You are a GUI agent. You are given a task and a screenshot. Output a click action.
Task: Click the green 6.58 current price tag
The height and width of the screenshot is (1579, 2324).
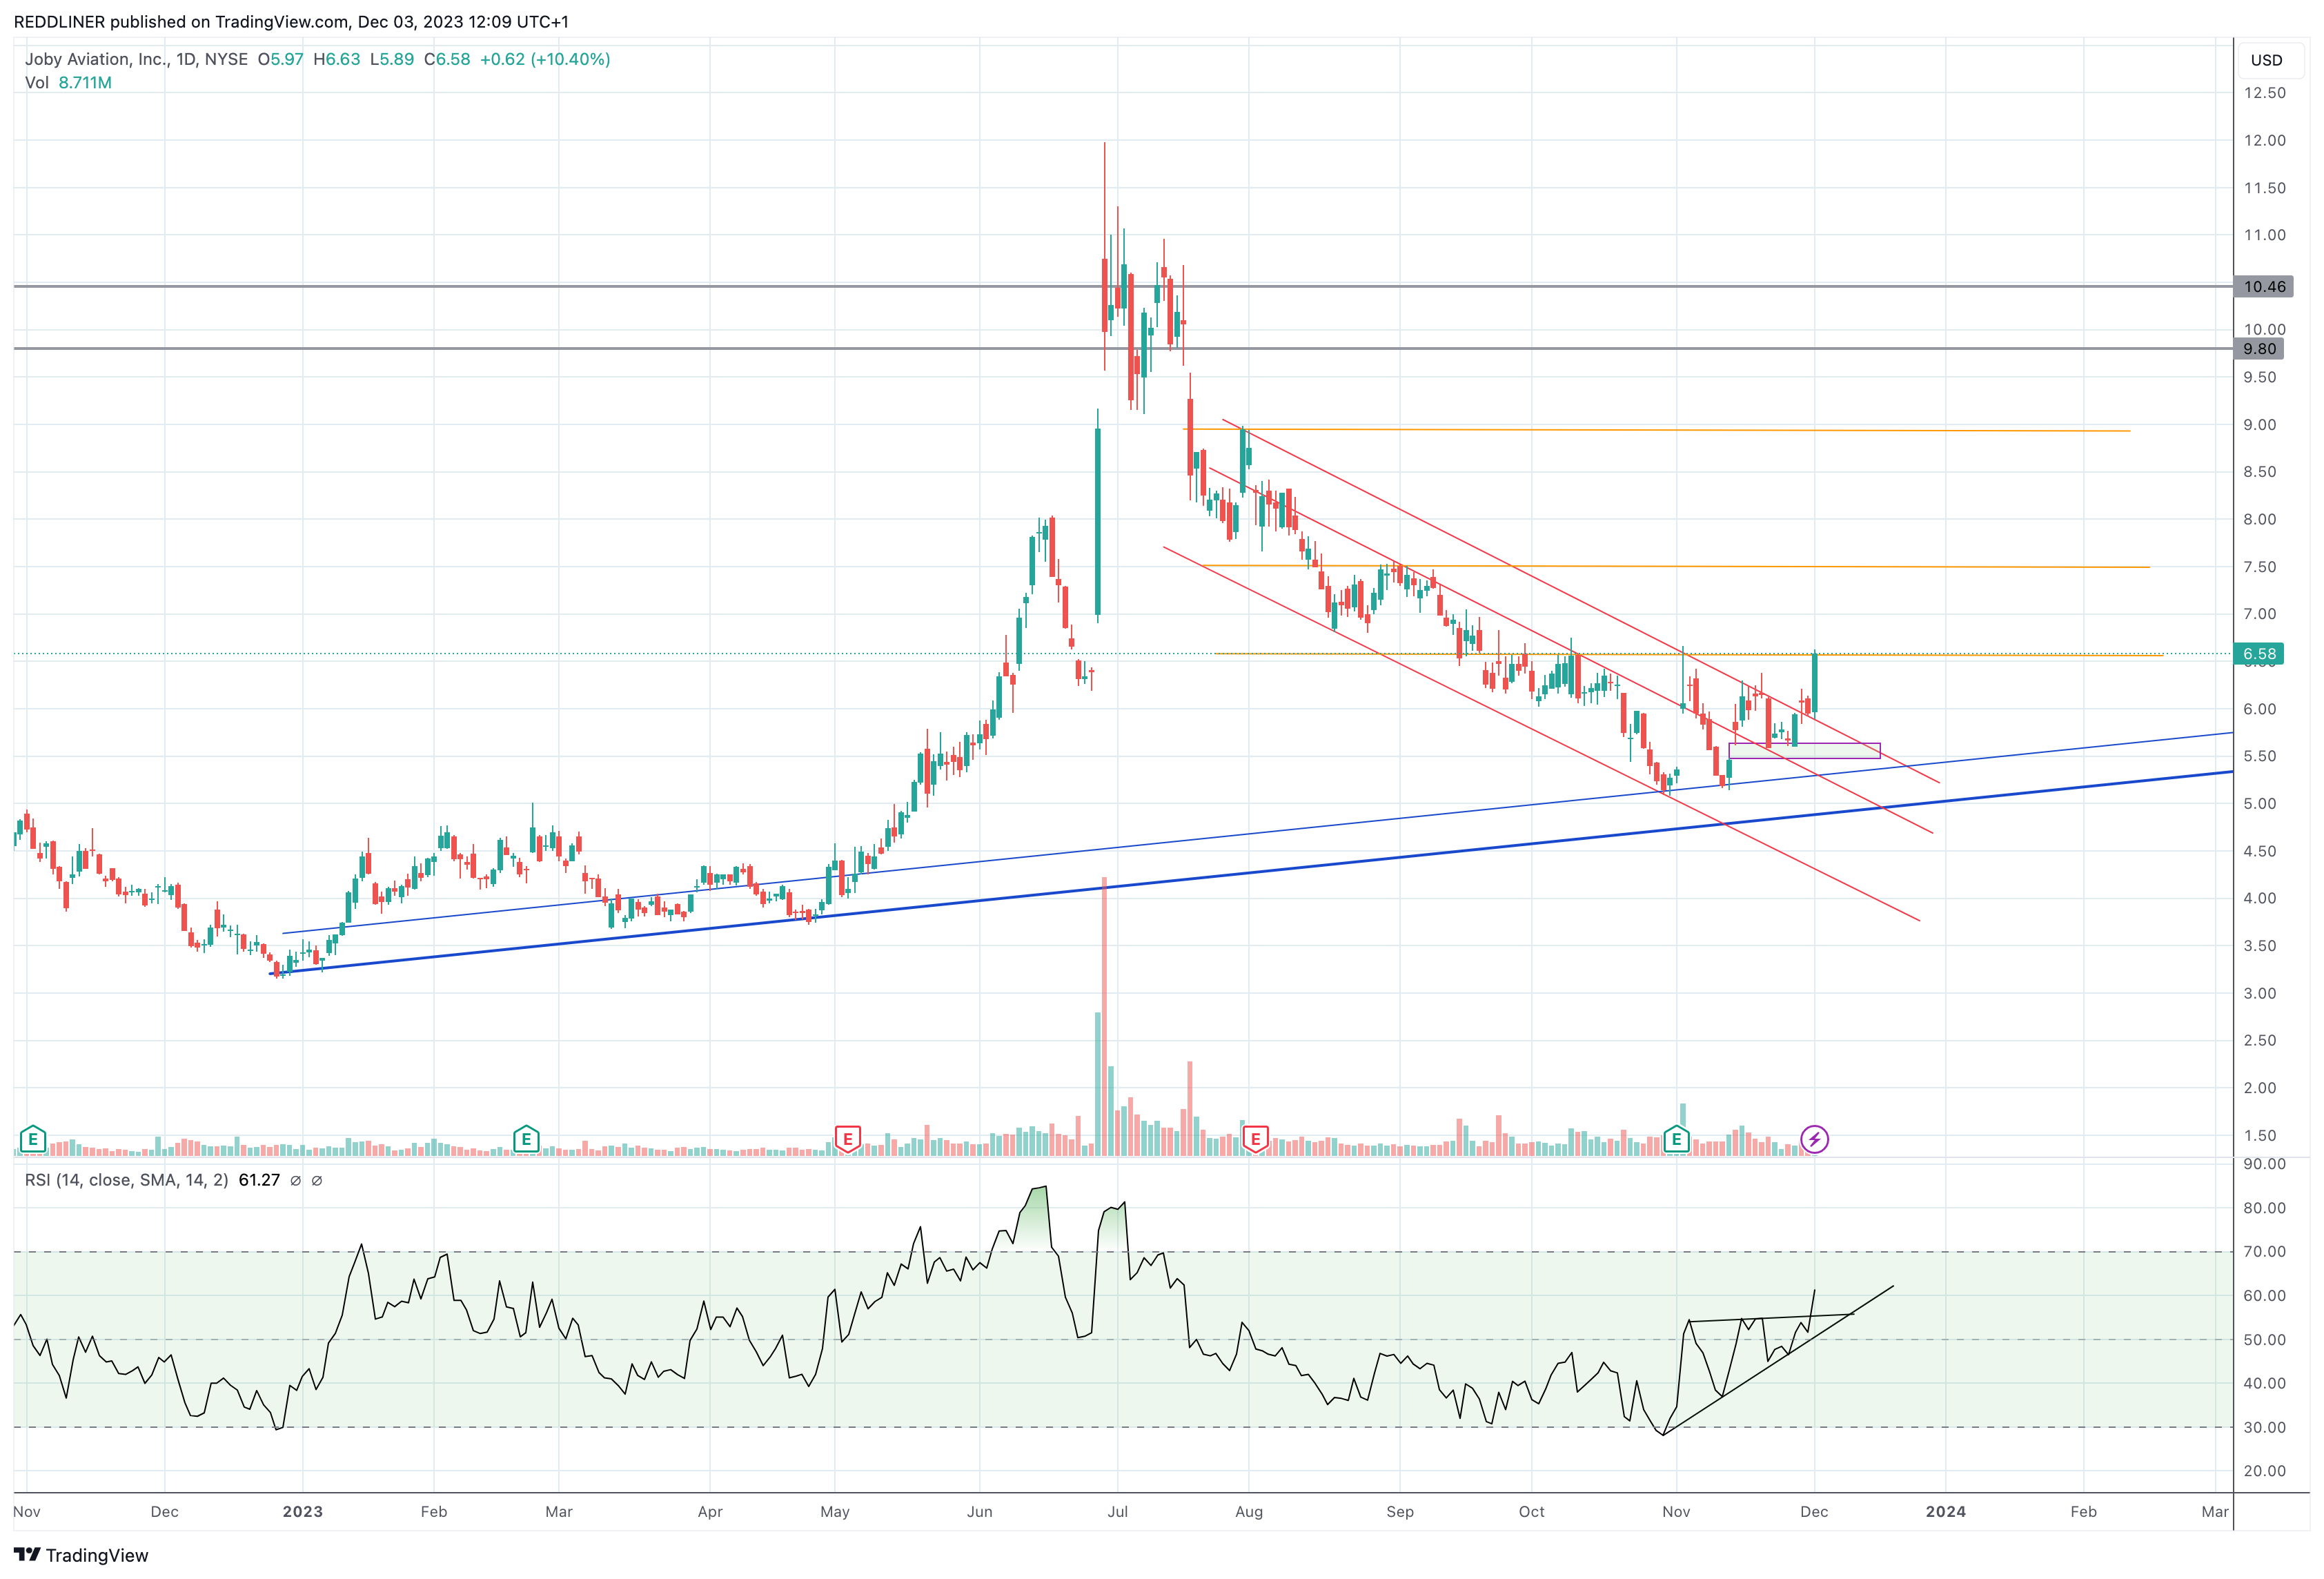tap(2259, 654)
